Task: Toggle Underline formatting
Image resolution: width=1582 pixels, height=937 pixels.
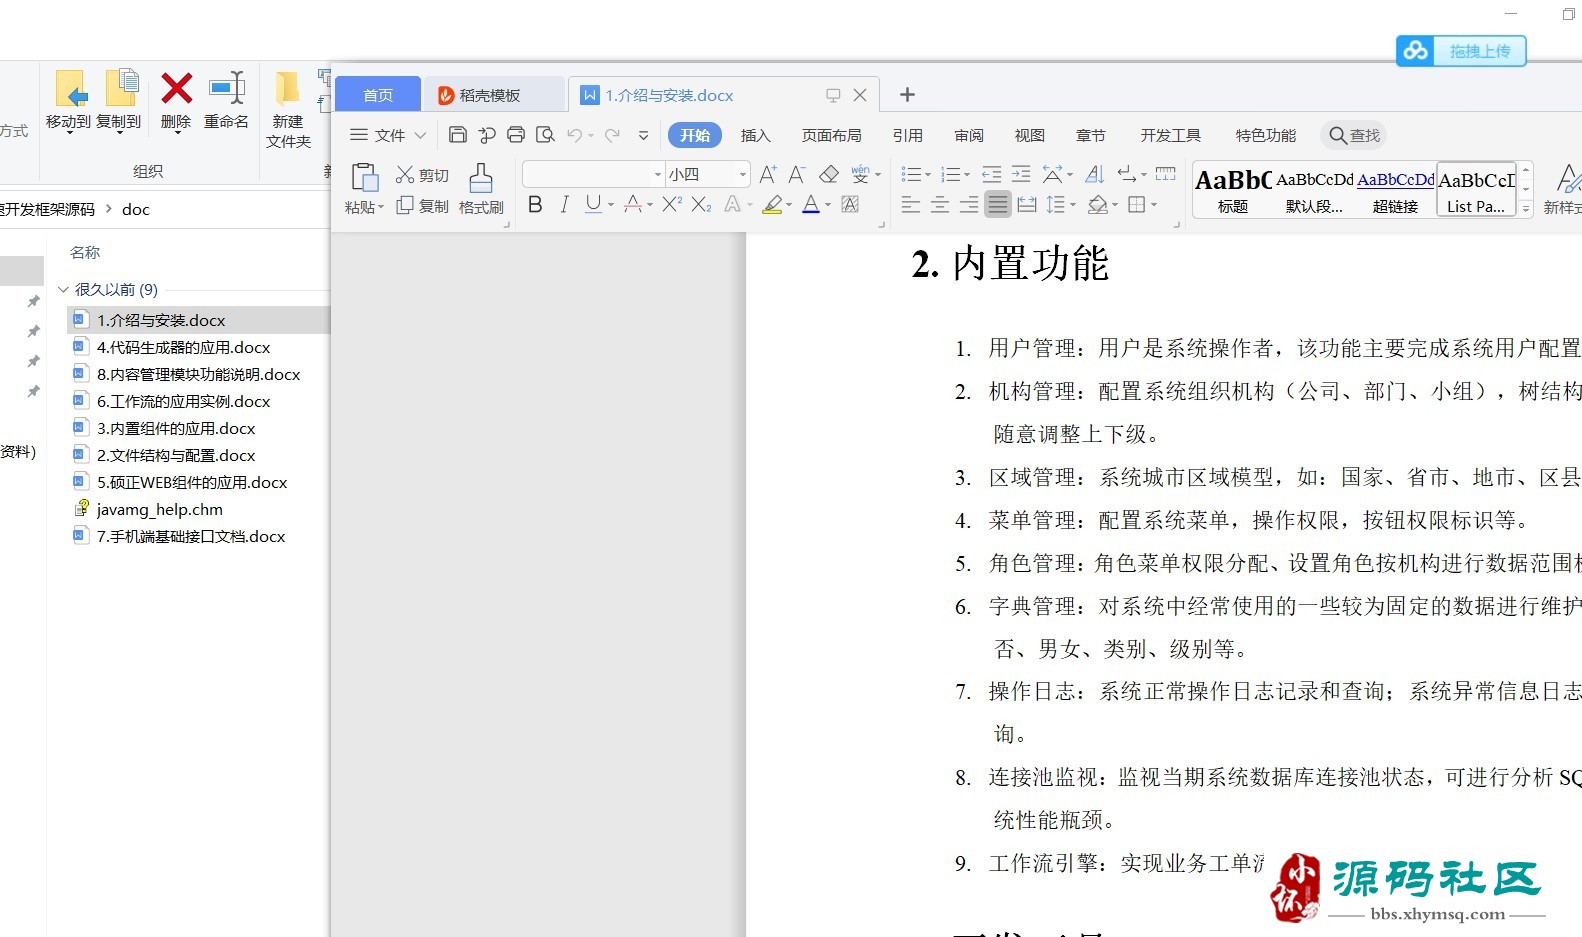Action: click(x=594, y=204)
